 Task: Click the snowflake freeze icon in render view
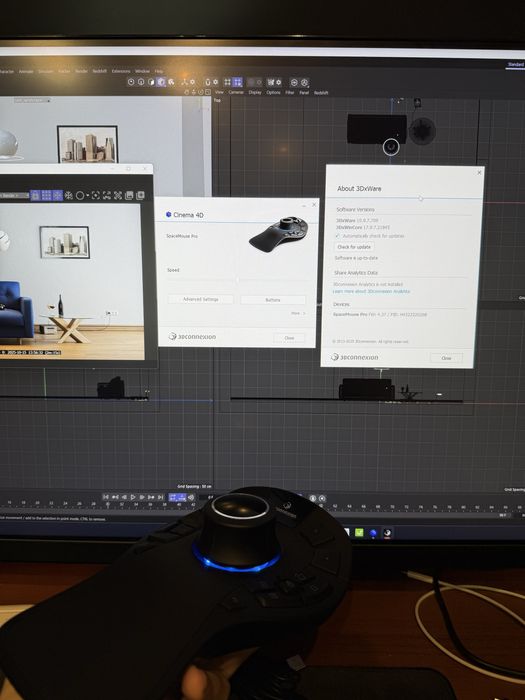(x=69, y=196)
